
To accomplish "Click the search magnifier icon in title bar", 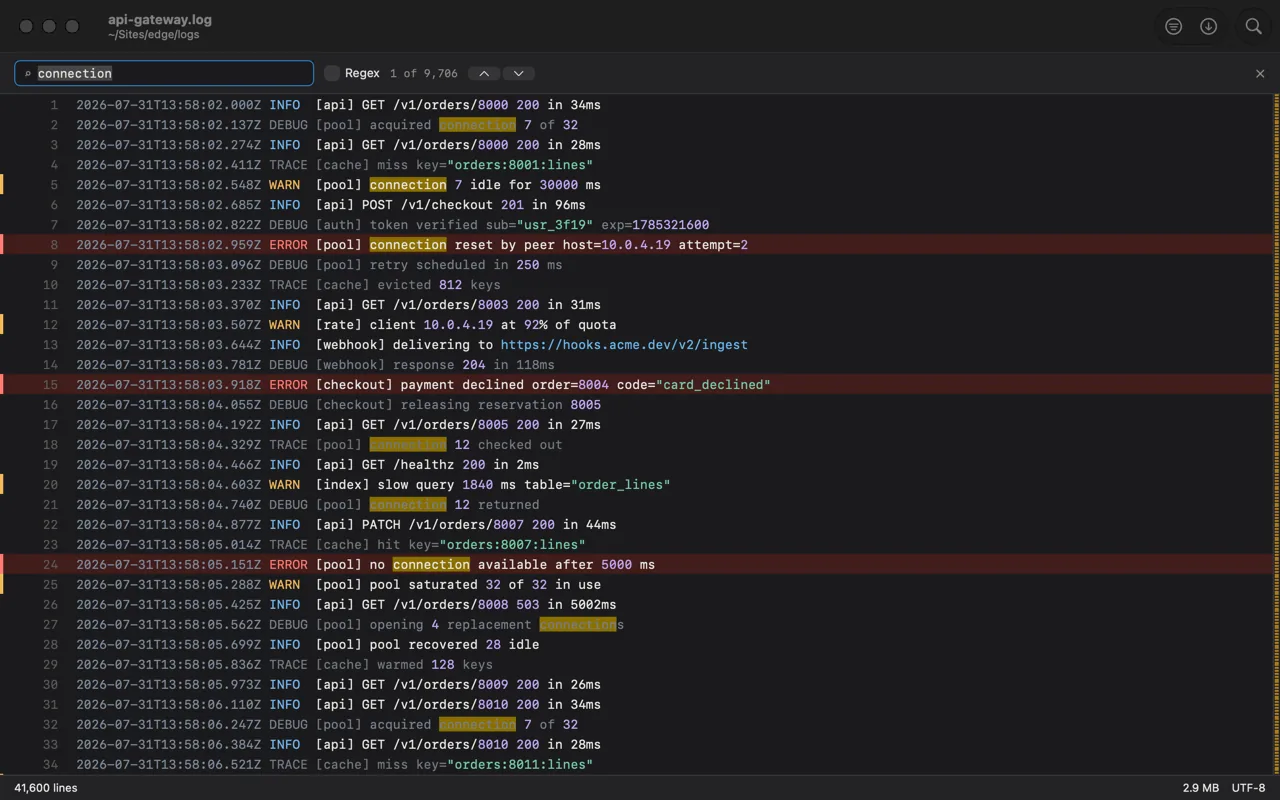I will (1253, 27).
